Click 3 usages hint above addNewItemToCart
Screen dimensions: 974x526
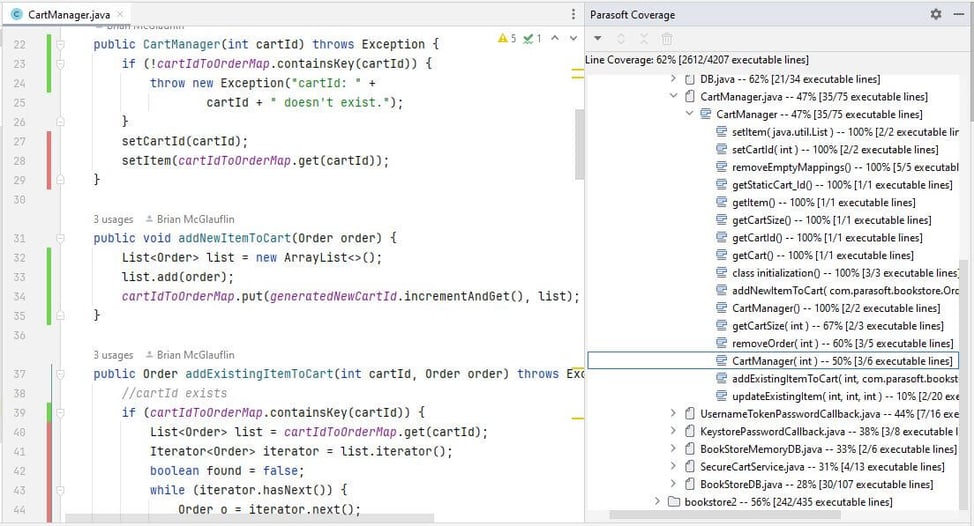click(x=113, y=219)
